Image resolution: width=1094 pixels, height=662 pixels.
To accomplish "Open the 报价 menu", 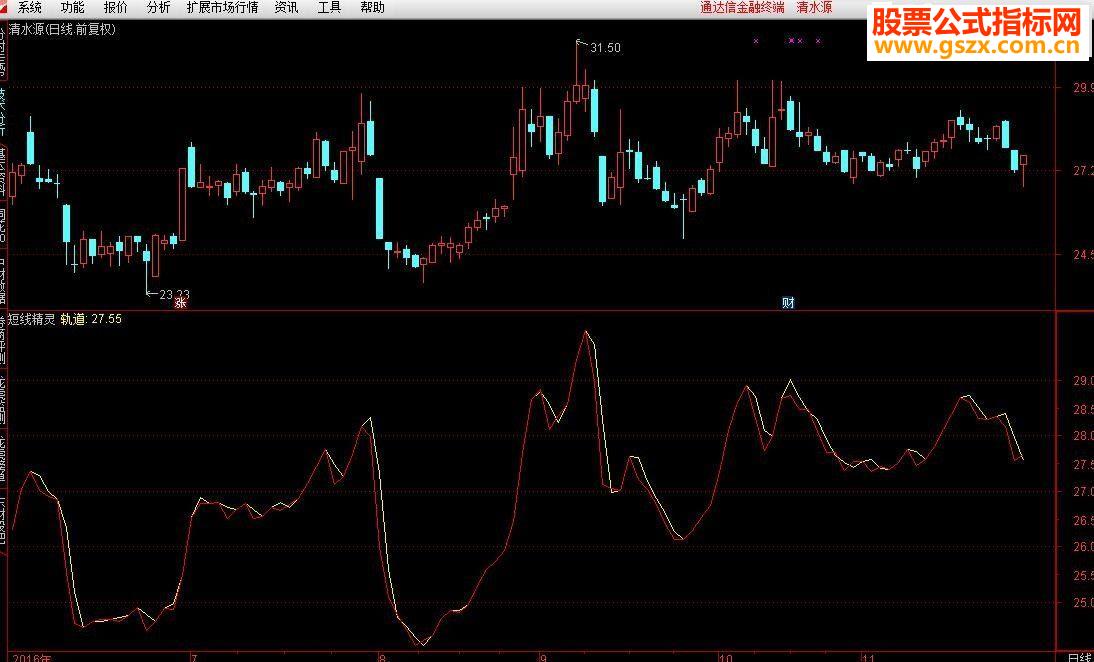I will tap(116, 8).
